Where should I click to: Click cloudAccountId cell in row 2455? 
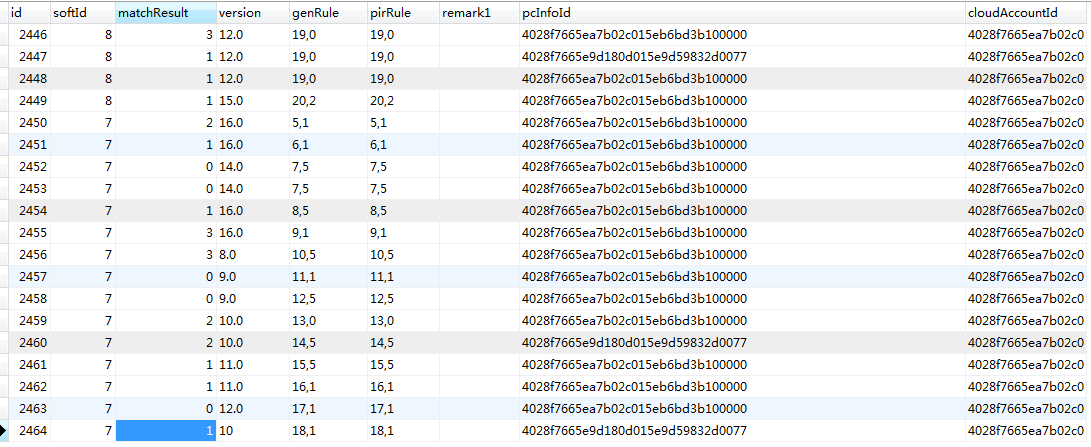click(x=1028, y=233)
